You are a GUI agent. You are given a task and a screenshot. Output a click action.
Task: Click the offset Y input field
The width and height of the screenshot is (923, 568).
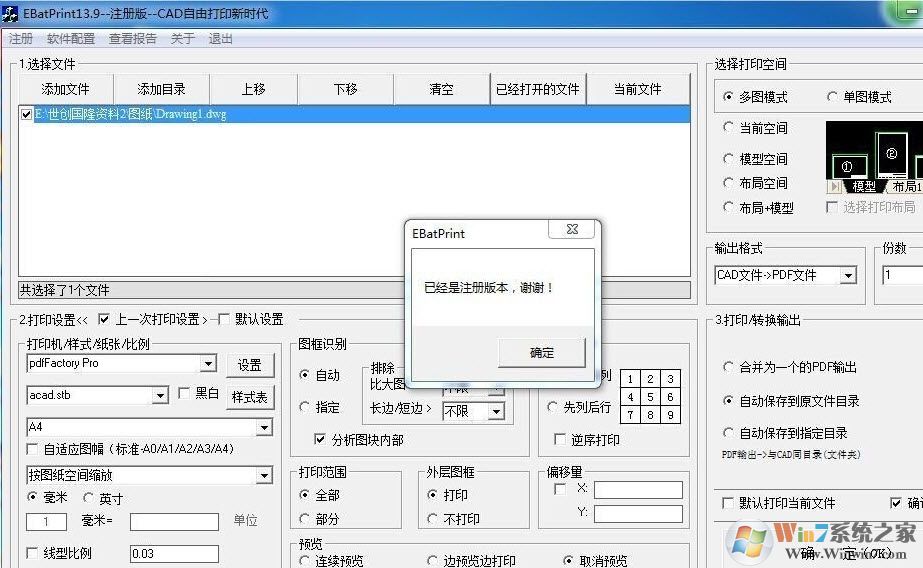638,514
